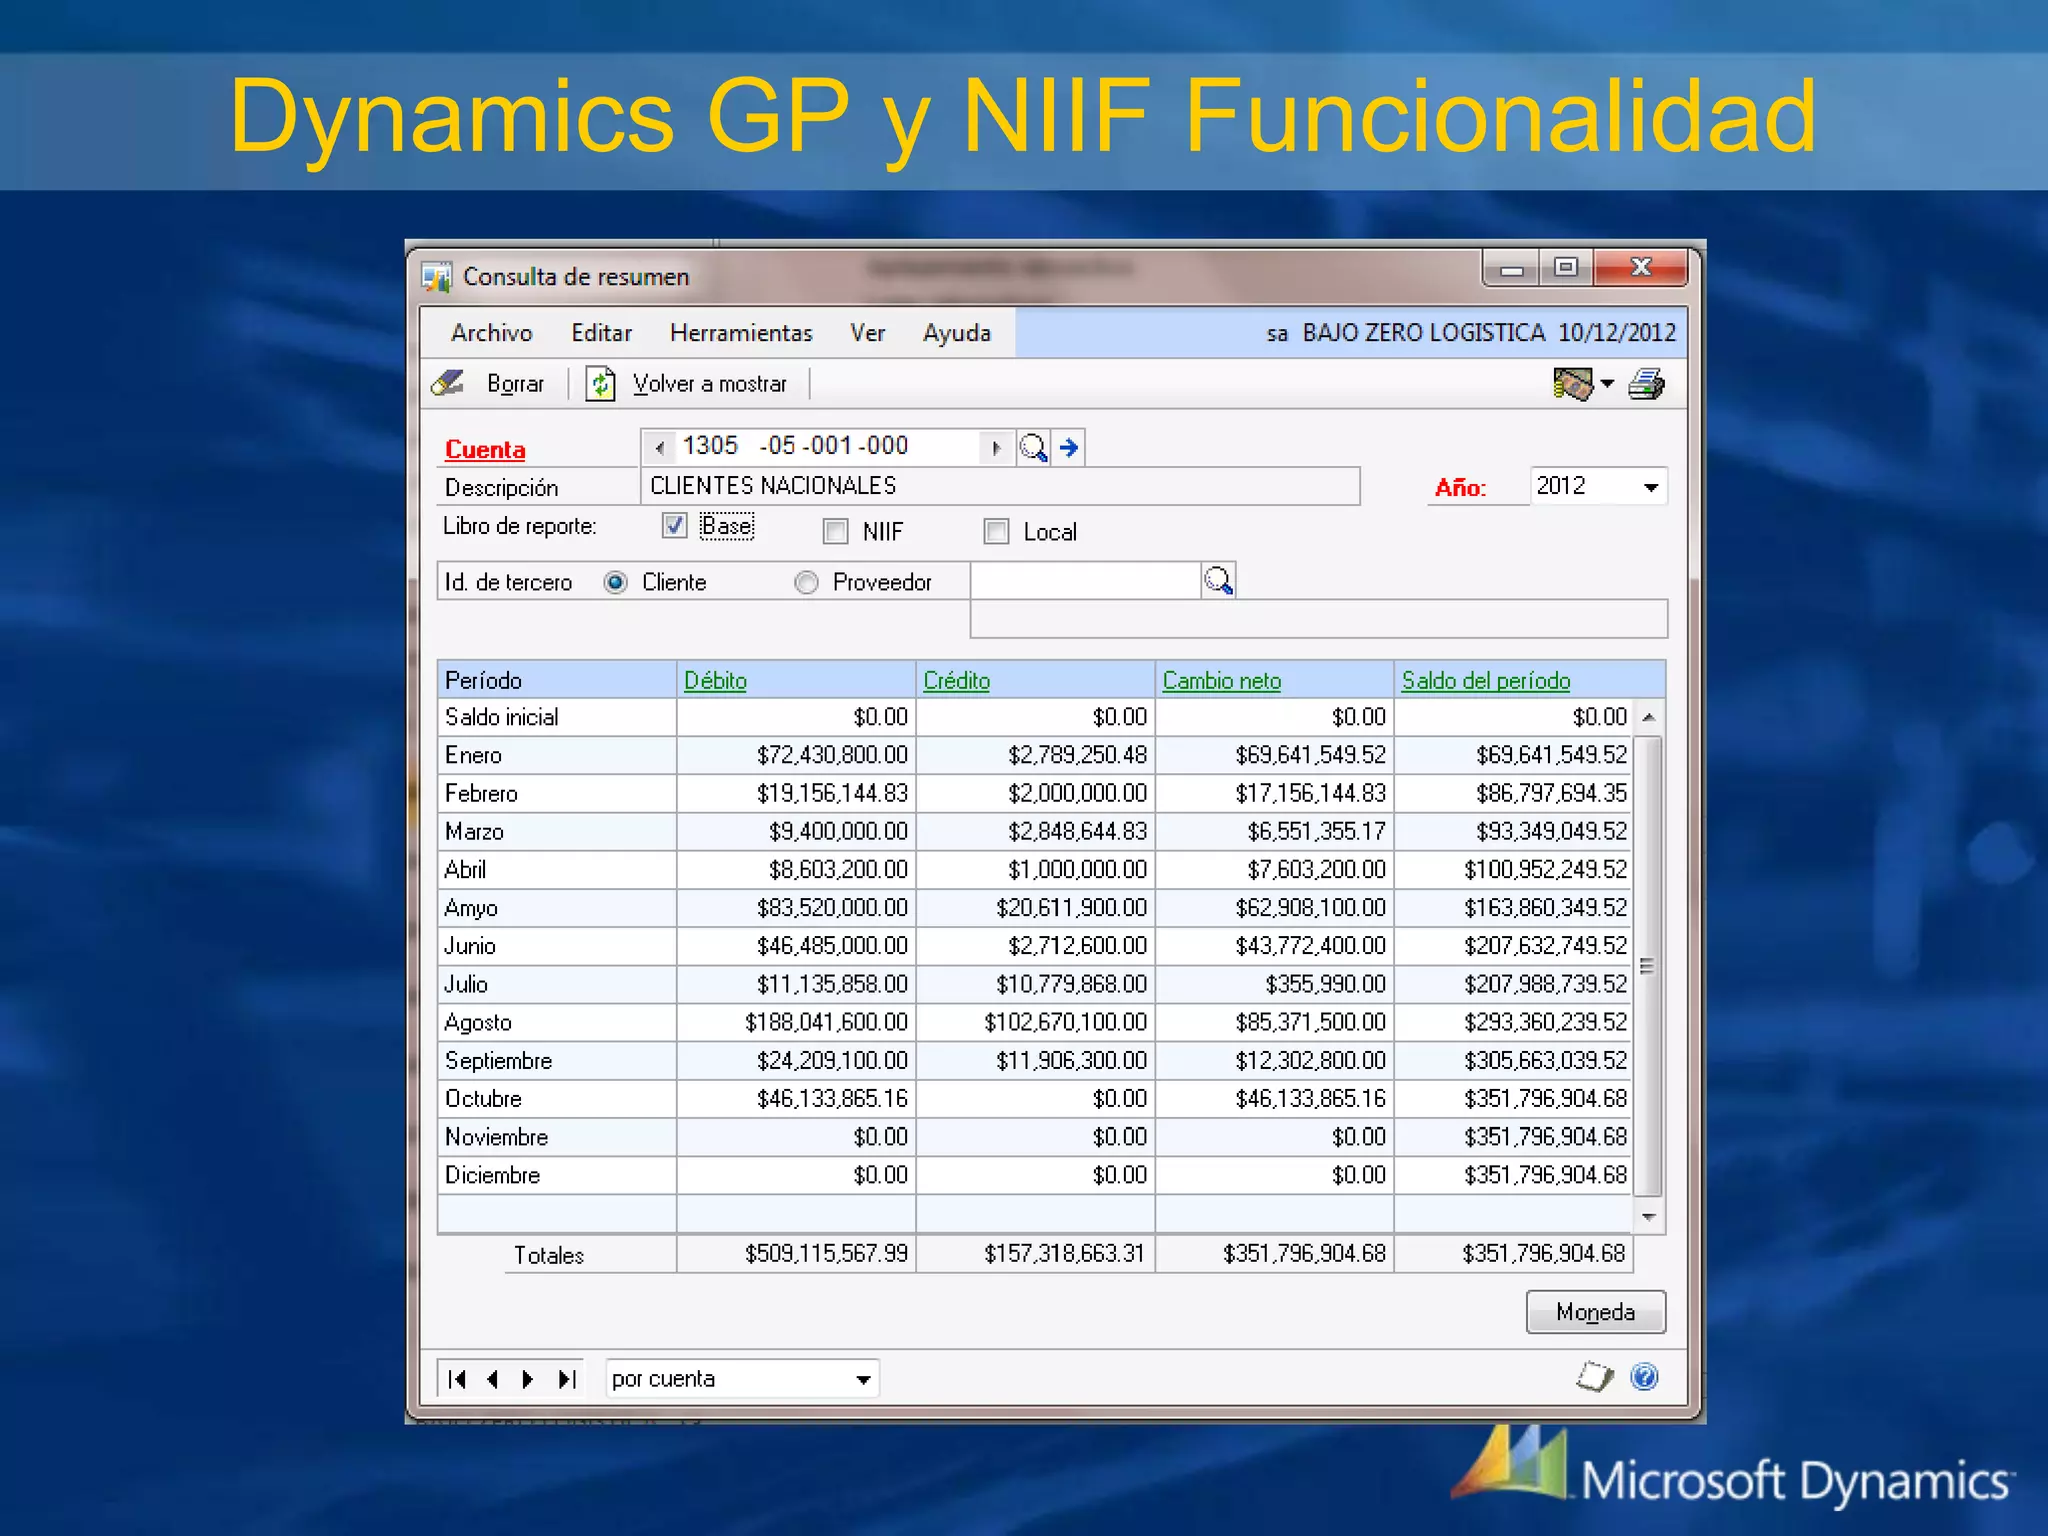Click the previous-segment arrow in account field
The width and height of the screenshot is (2048, 1536).
click(659, 447)
